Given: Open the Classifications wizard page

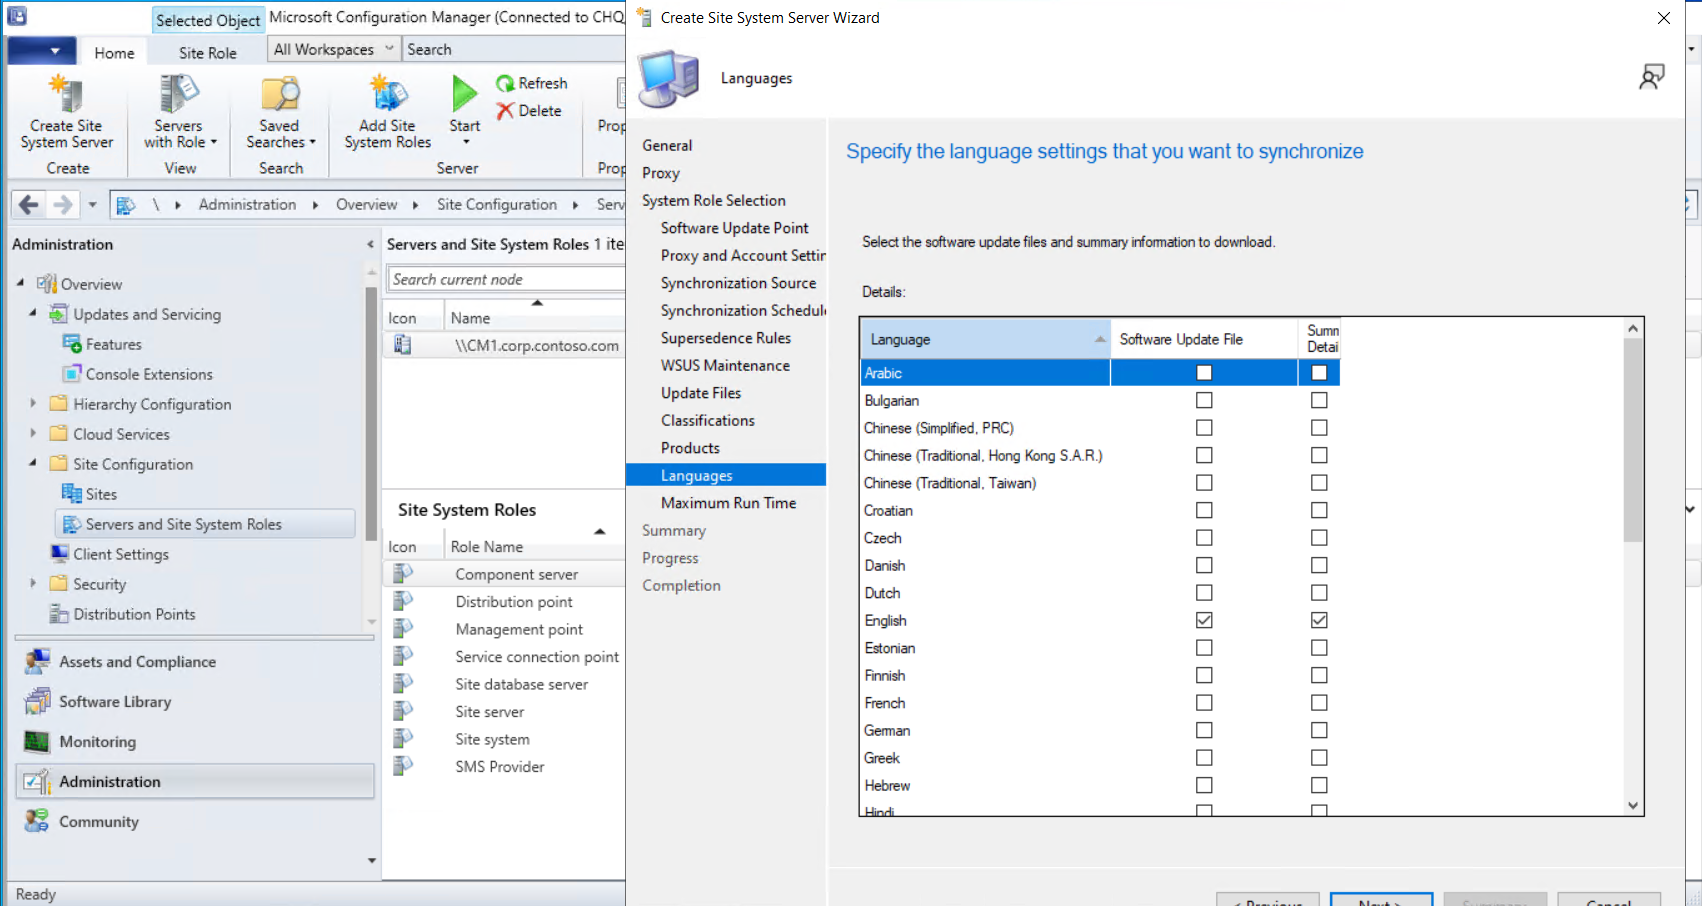Looking at the screenshot, I should (708, 421).
